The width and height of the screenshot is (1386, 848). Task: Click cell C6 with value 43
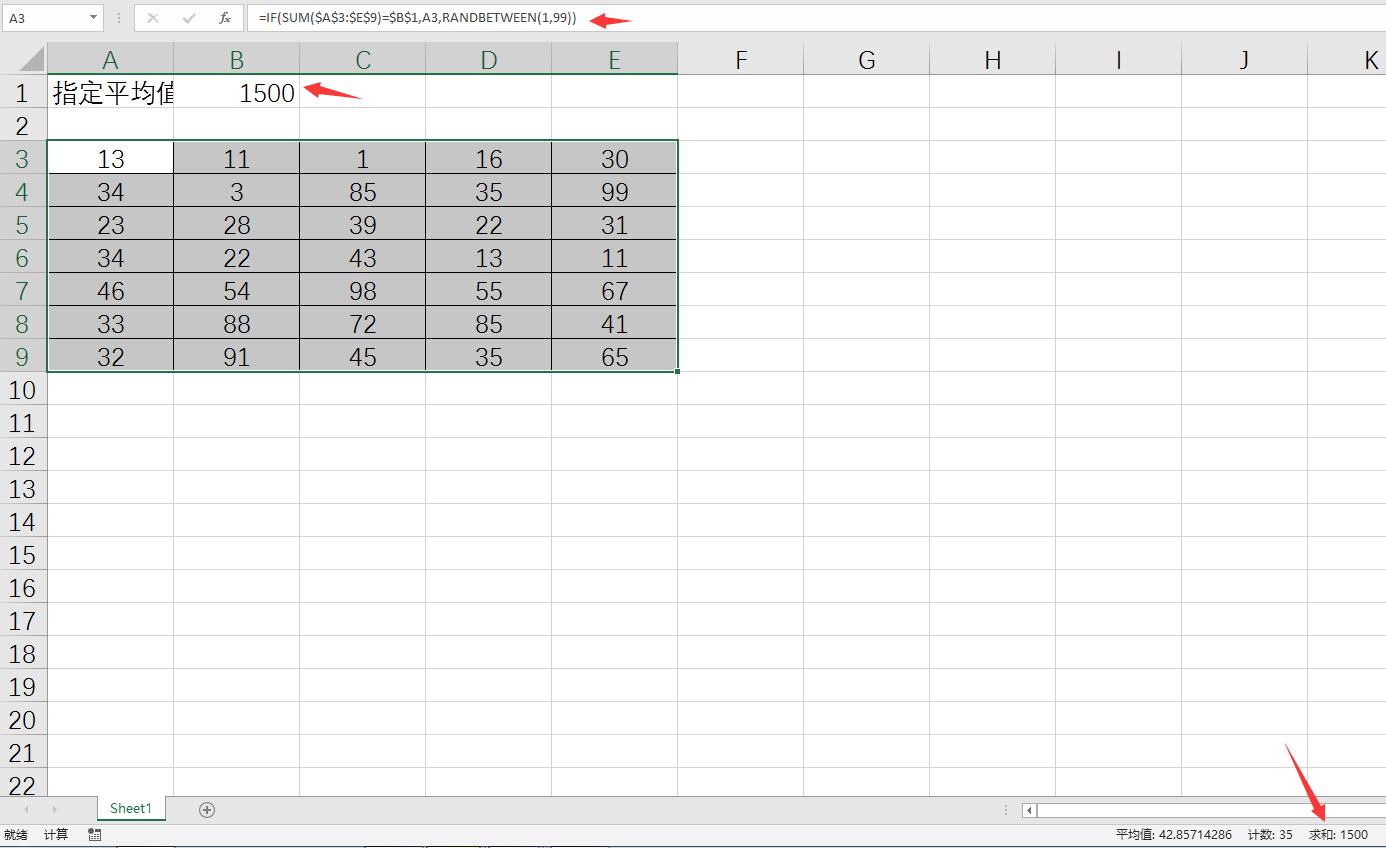coord(362,257)
